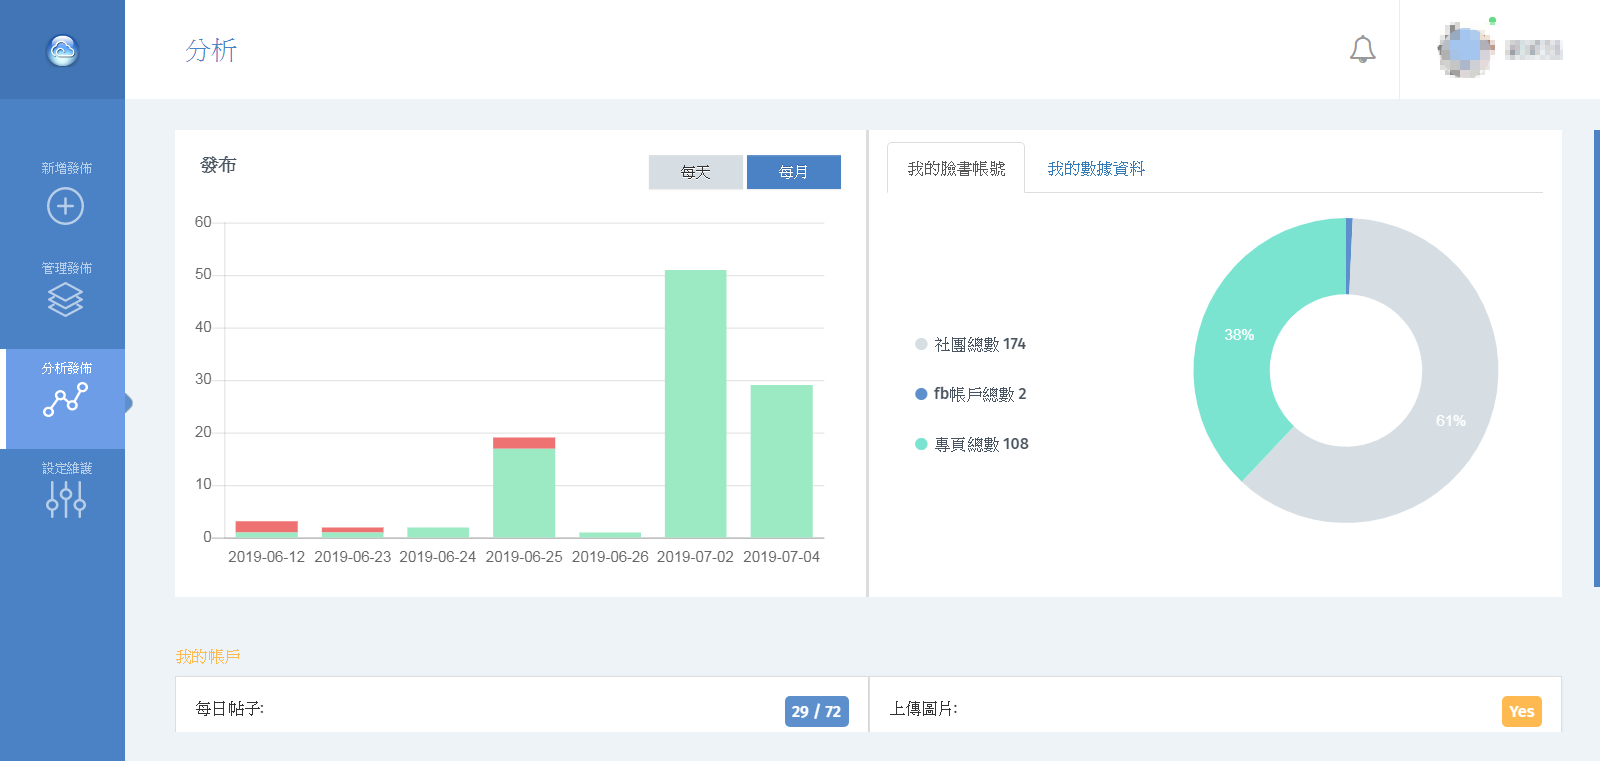Click the notification bell icon
The image size is (1600, 761).
coord(1362,49)
